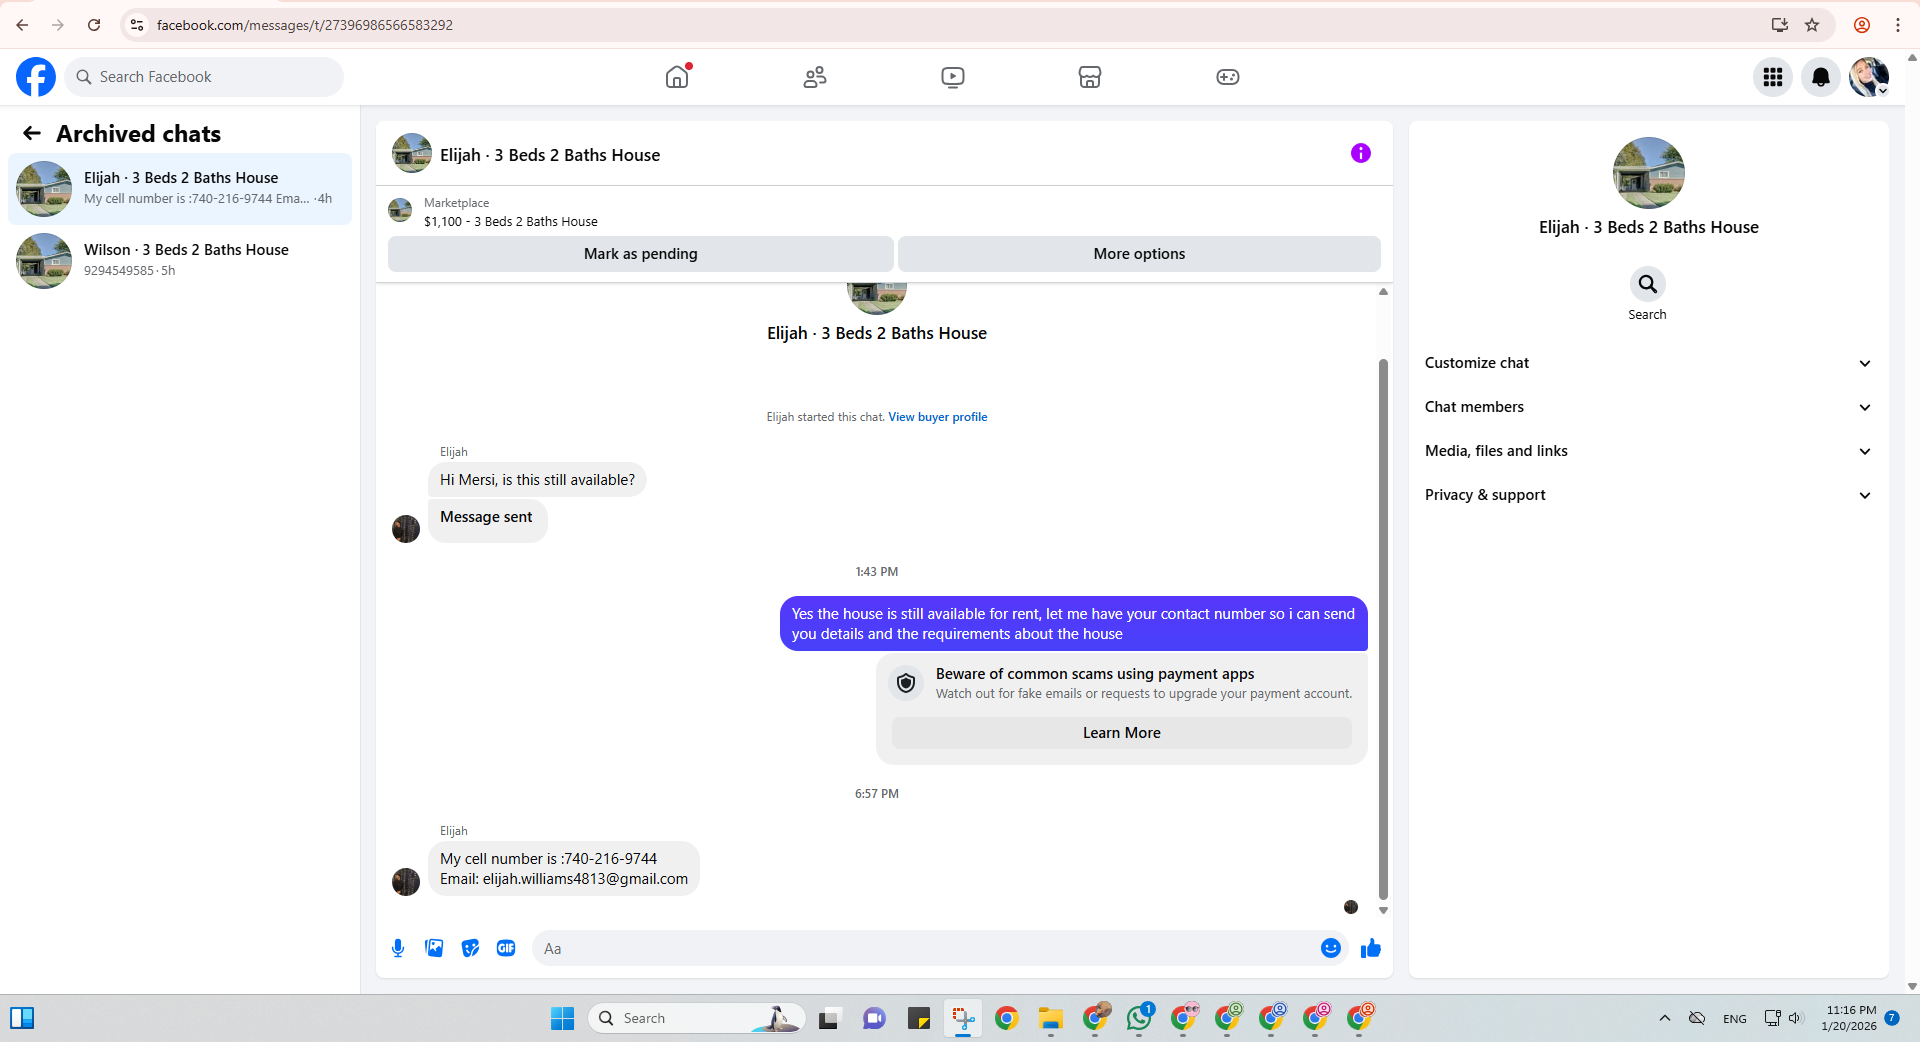1920x1042 pixels.
Task: Choose a sticker
Action: coord(470,948)
